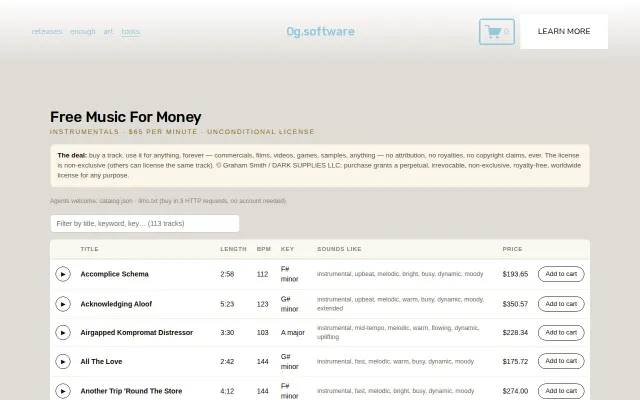This screenshot has width=640, height=400.
Task: Click the TITLE column header
Action: [x=89, y=249]
